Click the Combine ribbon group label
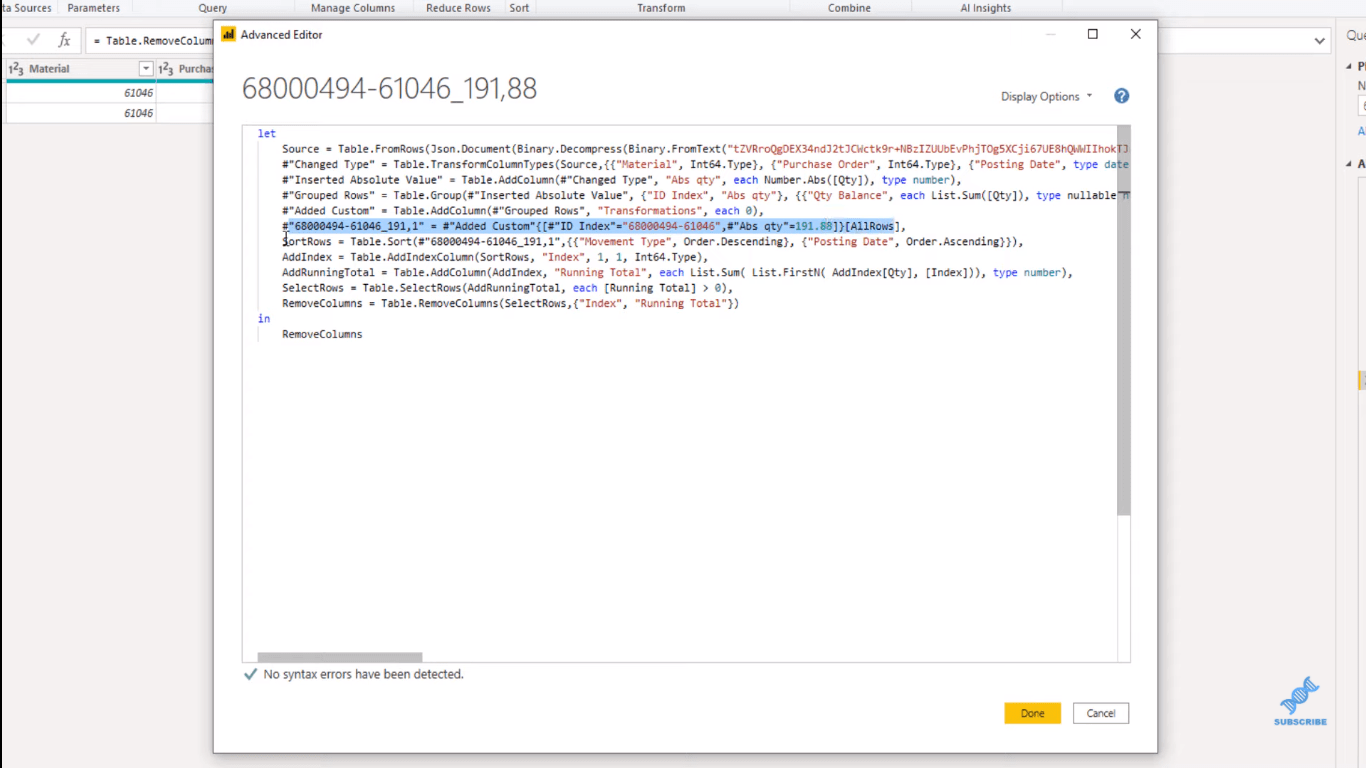The width and height of the screenshot is (1366, 768). click(x=849, y=8)
